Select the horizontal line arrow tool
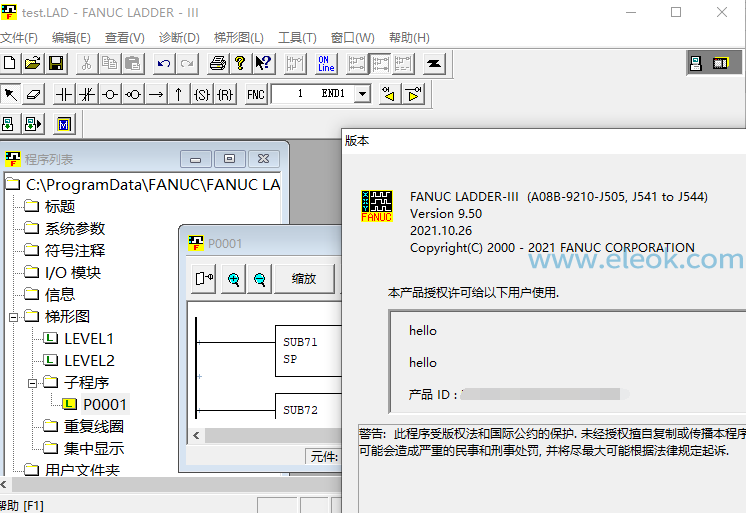The width and height of the screenshot is (746, 513). click(156, 94)
